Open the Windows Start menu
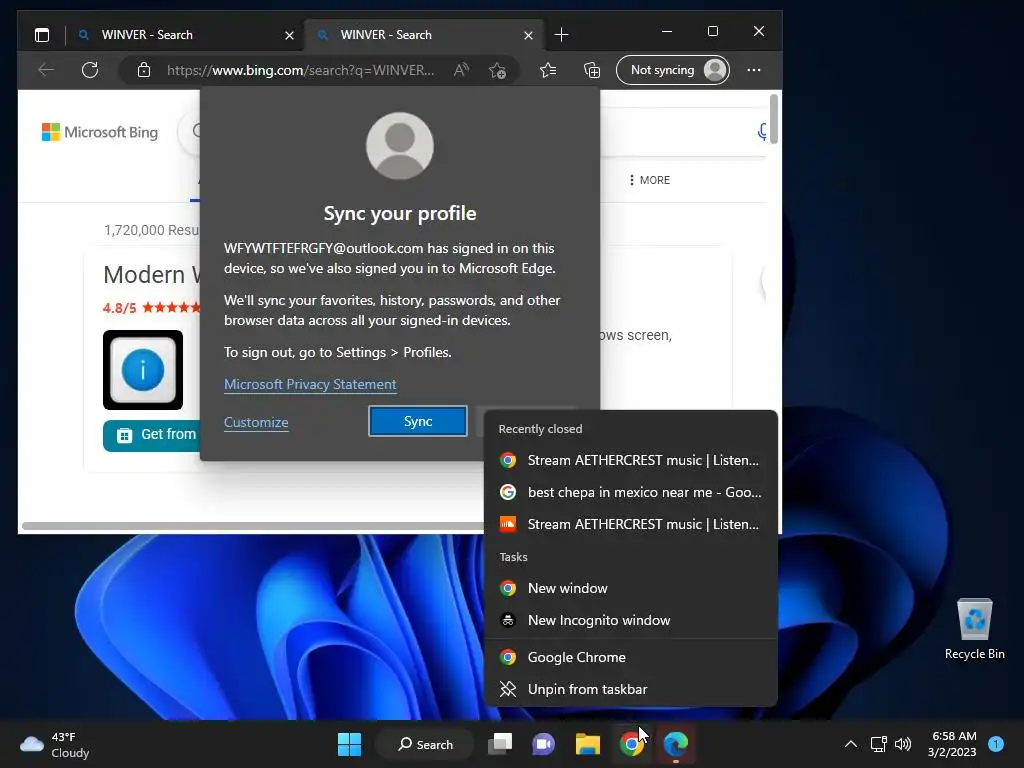Screen dimensions: 1024x768 [349, 744]
